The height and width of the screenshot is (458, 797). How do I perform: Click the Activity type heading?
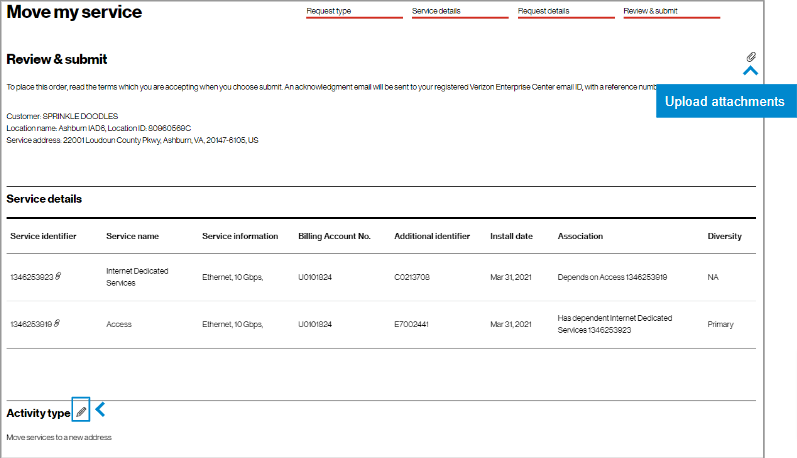pos(38,413)
